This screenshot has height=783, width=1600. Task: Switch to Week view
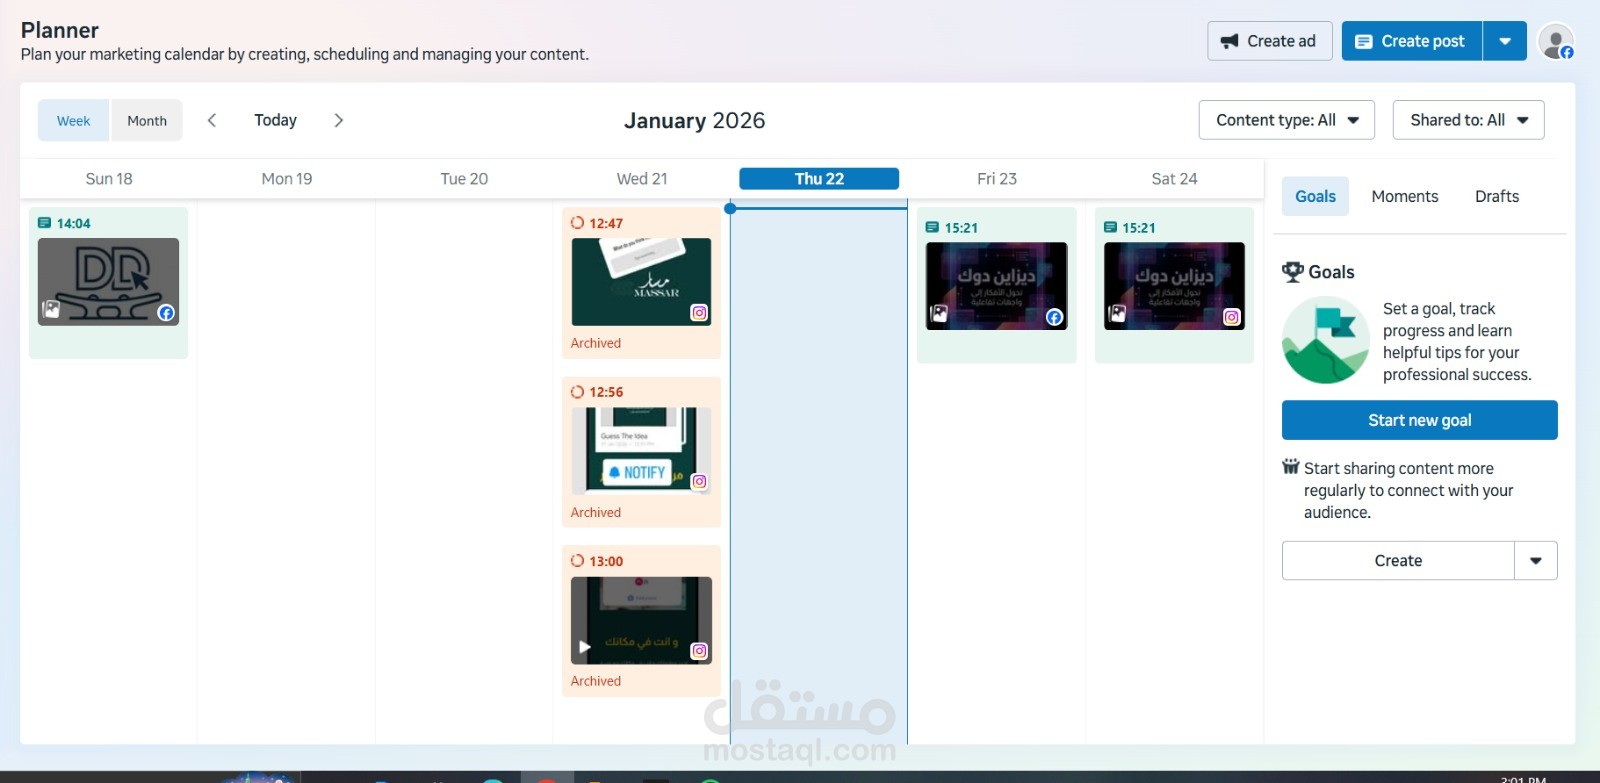[x=74, y=120]
